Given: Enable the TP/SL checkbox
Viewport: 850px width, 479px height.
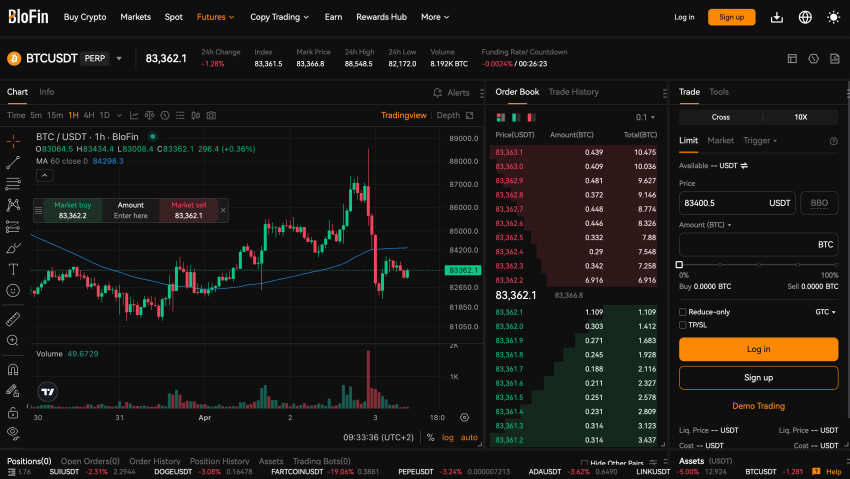Looking at the screenshot, I should coord(683,325).
